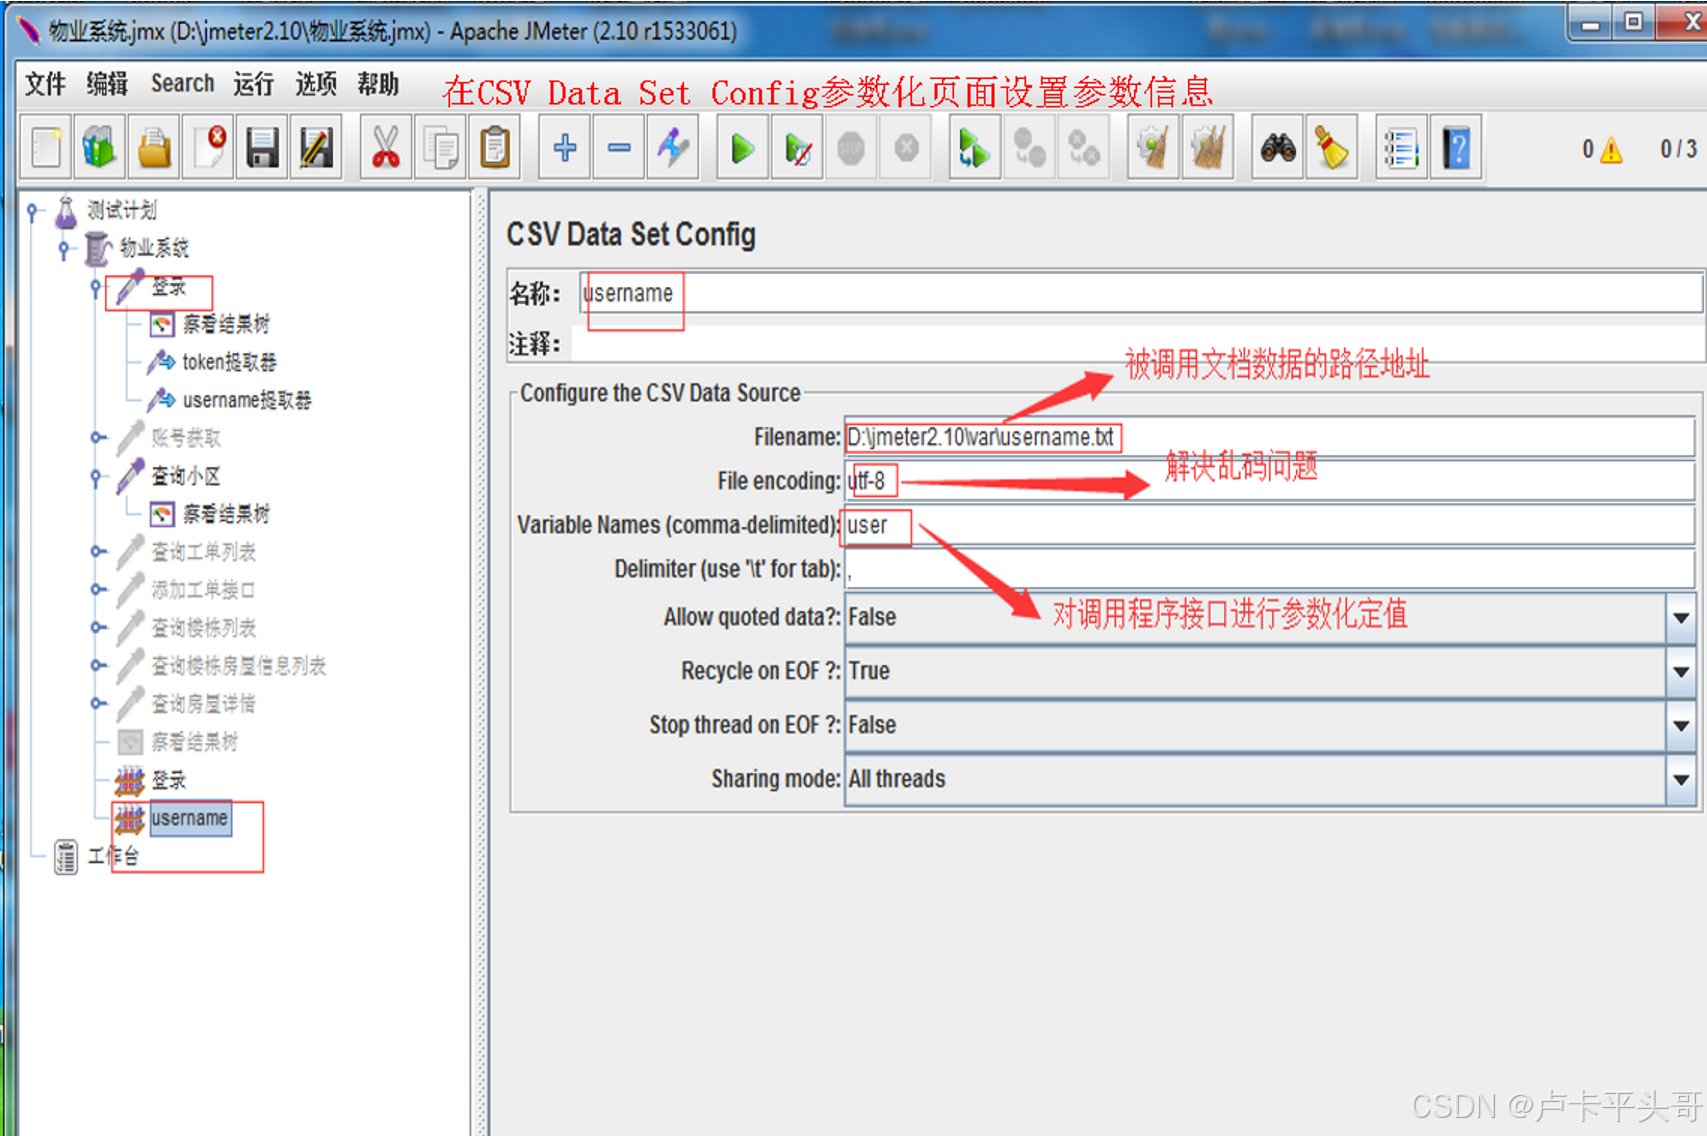This screenshot has height=1136, width=1707.
Task: Click the Paste clipboard icon
Action: (495, 149)
